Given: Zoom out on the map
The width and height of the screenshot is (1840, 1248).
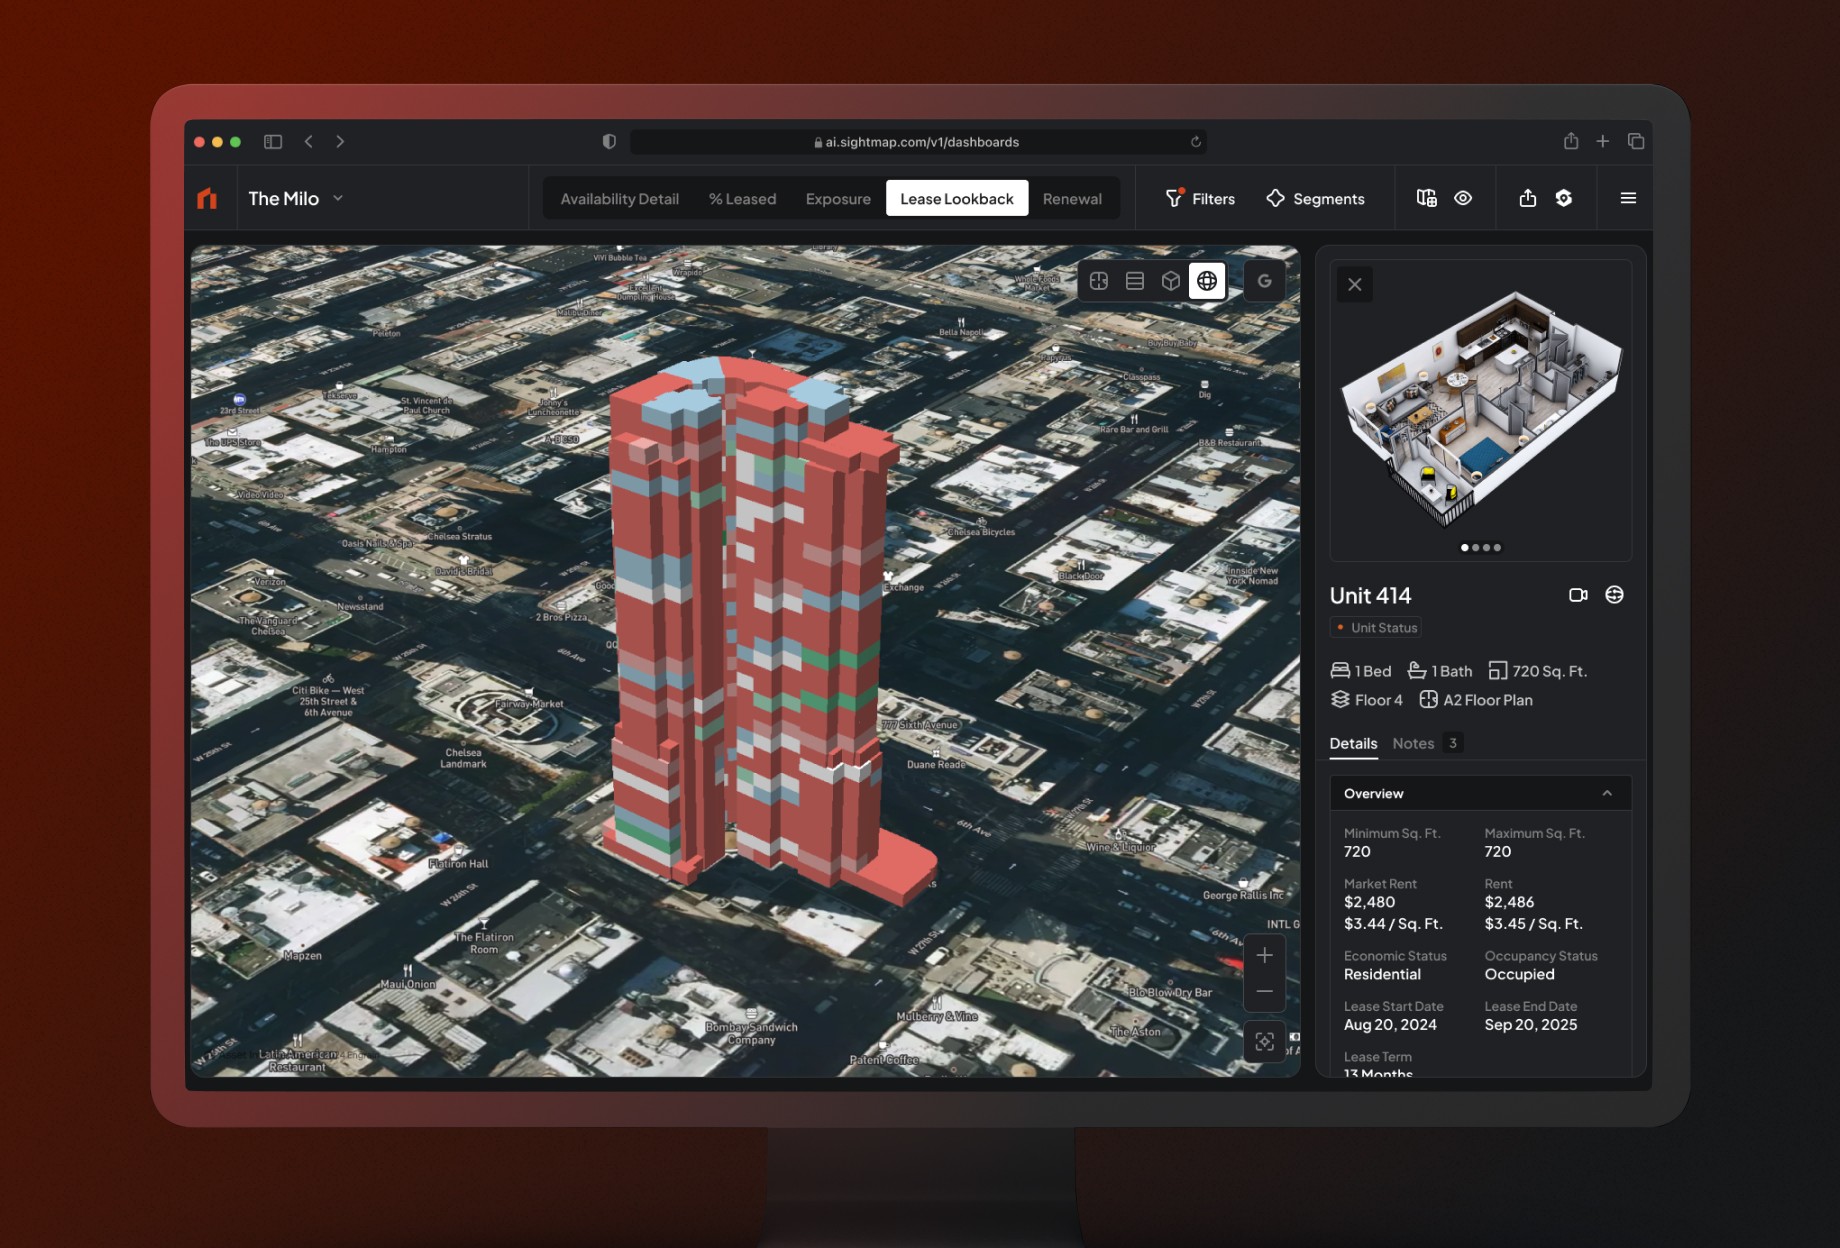Looking at the screenshot, I should tap(1265, 991).
